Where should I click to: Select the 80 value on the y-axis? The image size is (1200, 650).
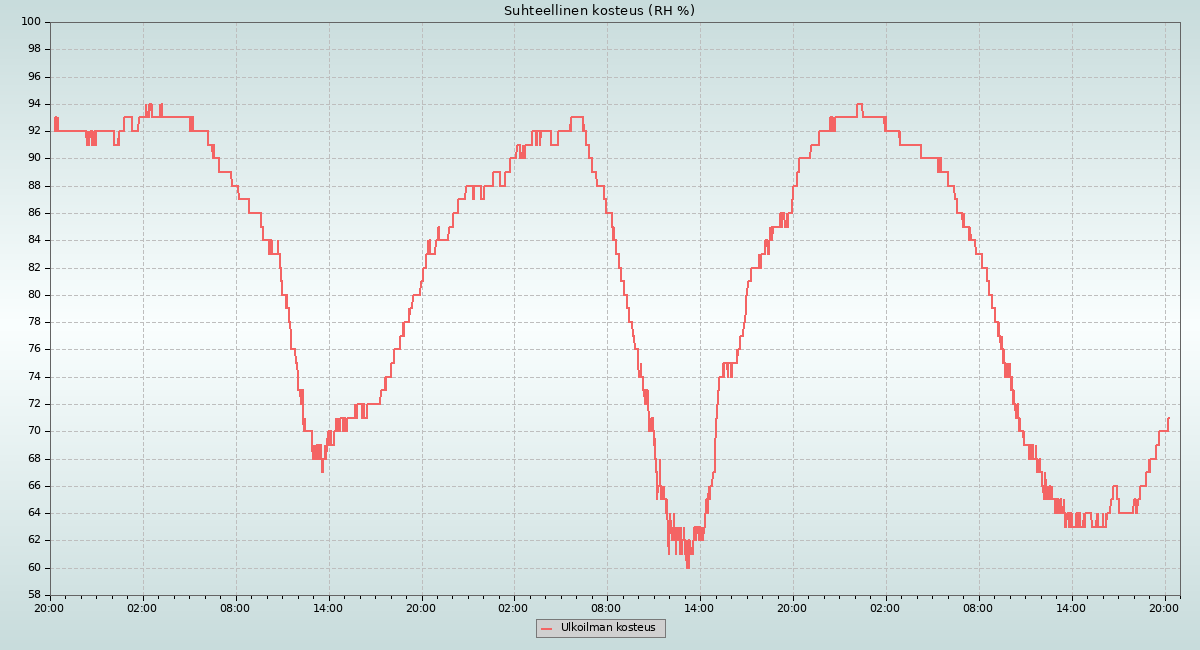(x=33, y=295)
